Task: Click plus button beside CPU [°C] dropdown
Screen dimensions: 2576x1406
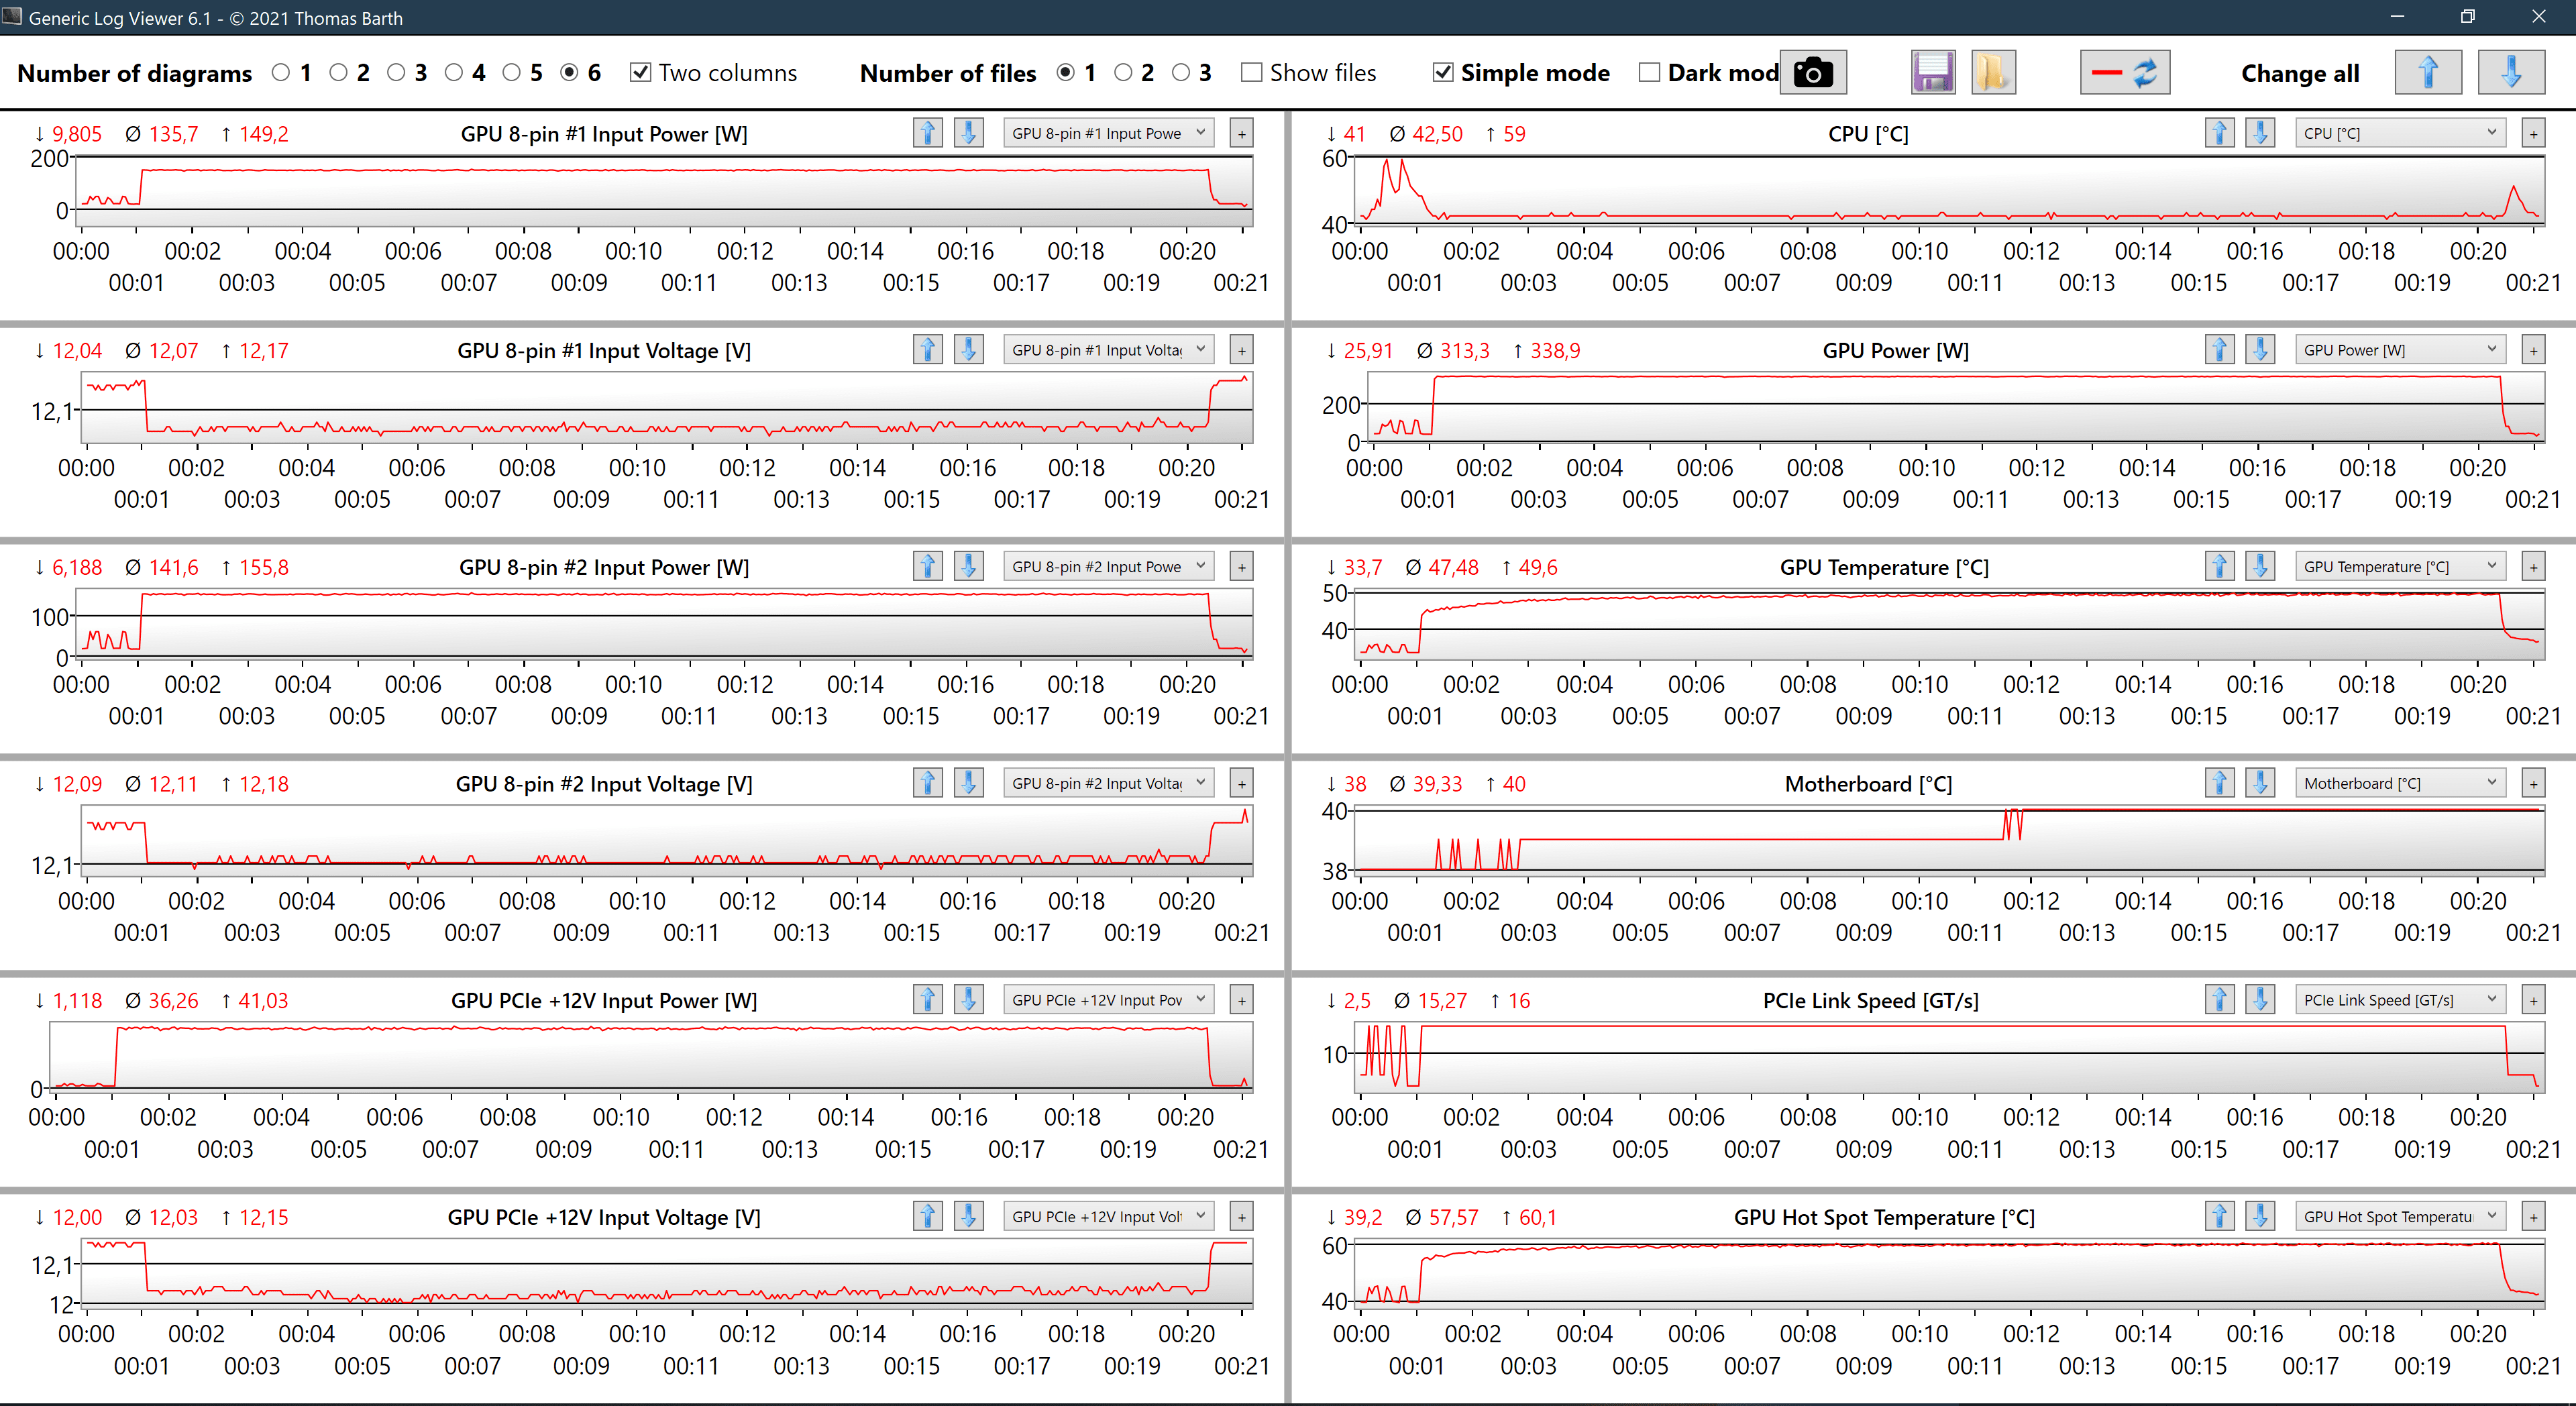Action: pyautogui.click(x=2533, y=133)
